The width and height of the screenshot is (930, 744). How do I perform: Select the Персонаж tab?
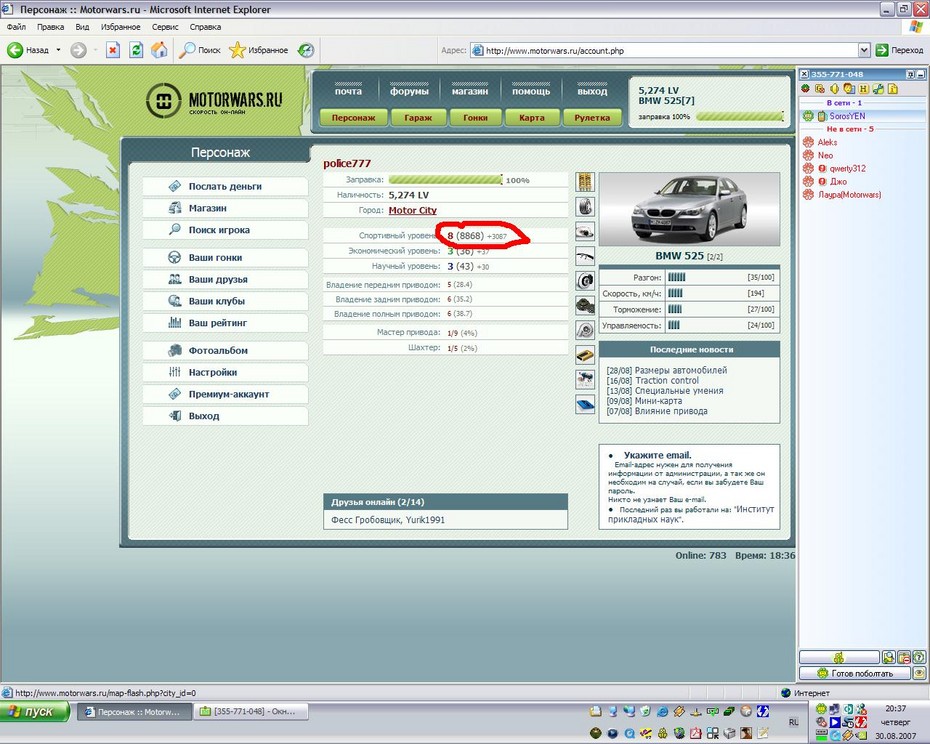click(353, 117)
